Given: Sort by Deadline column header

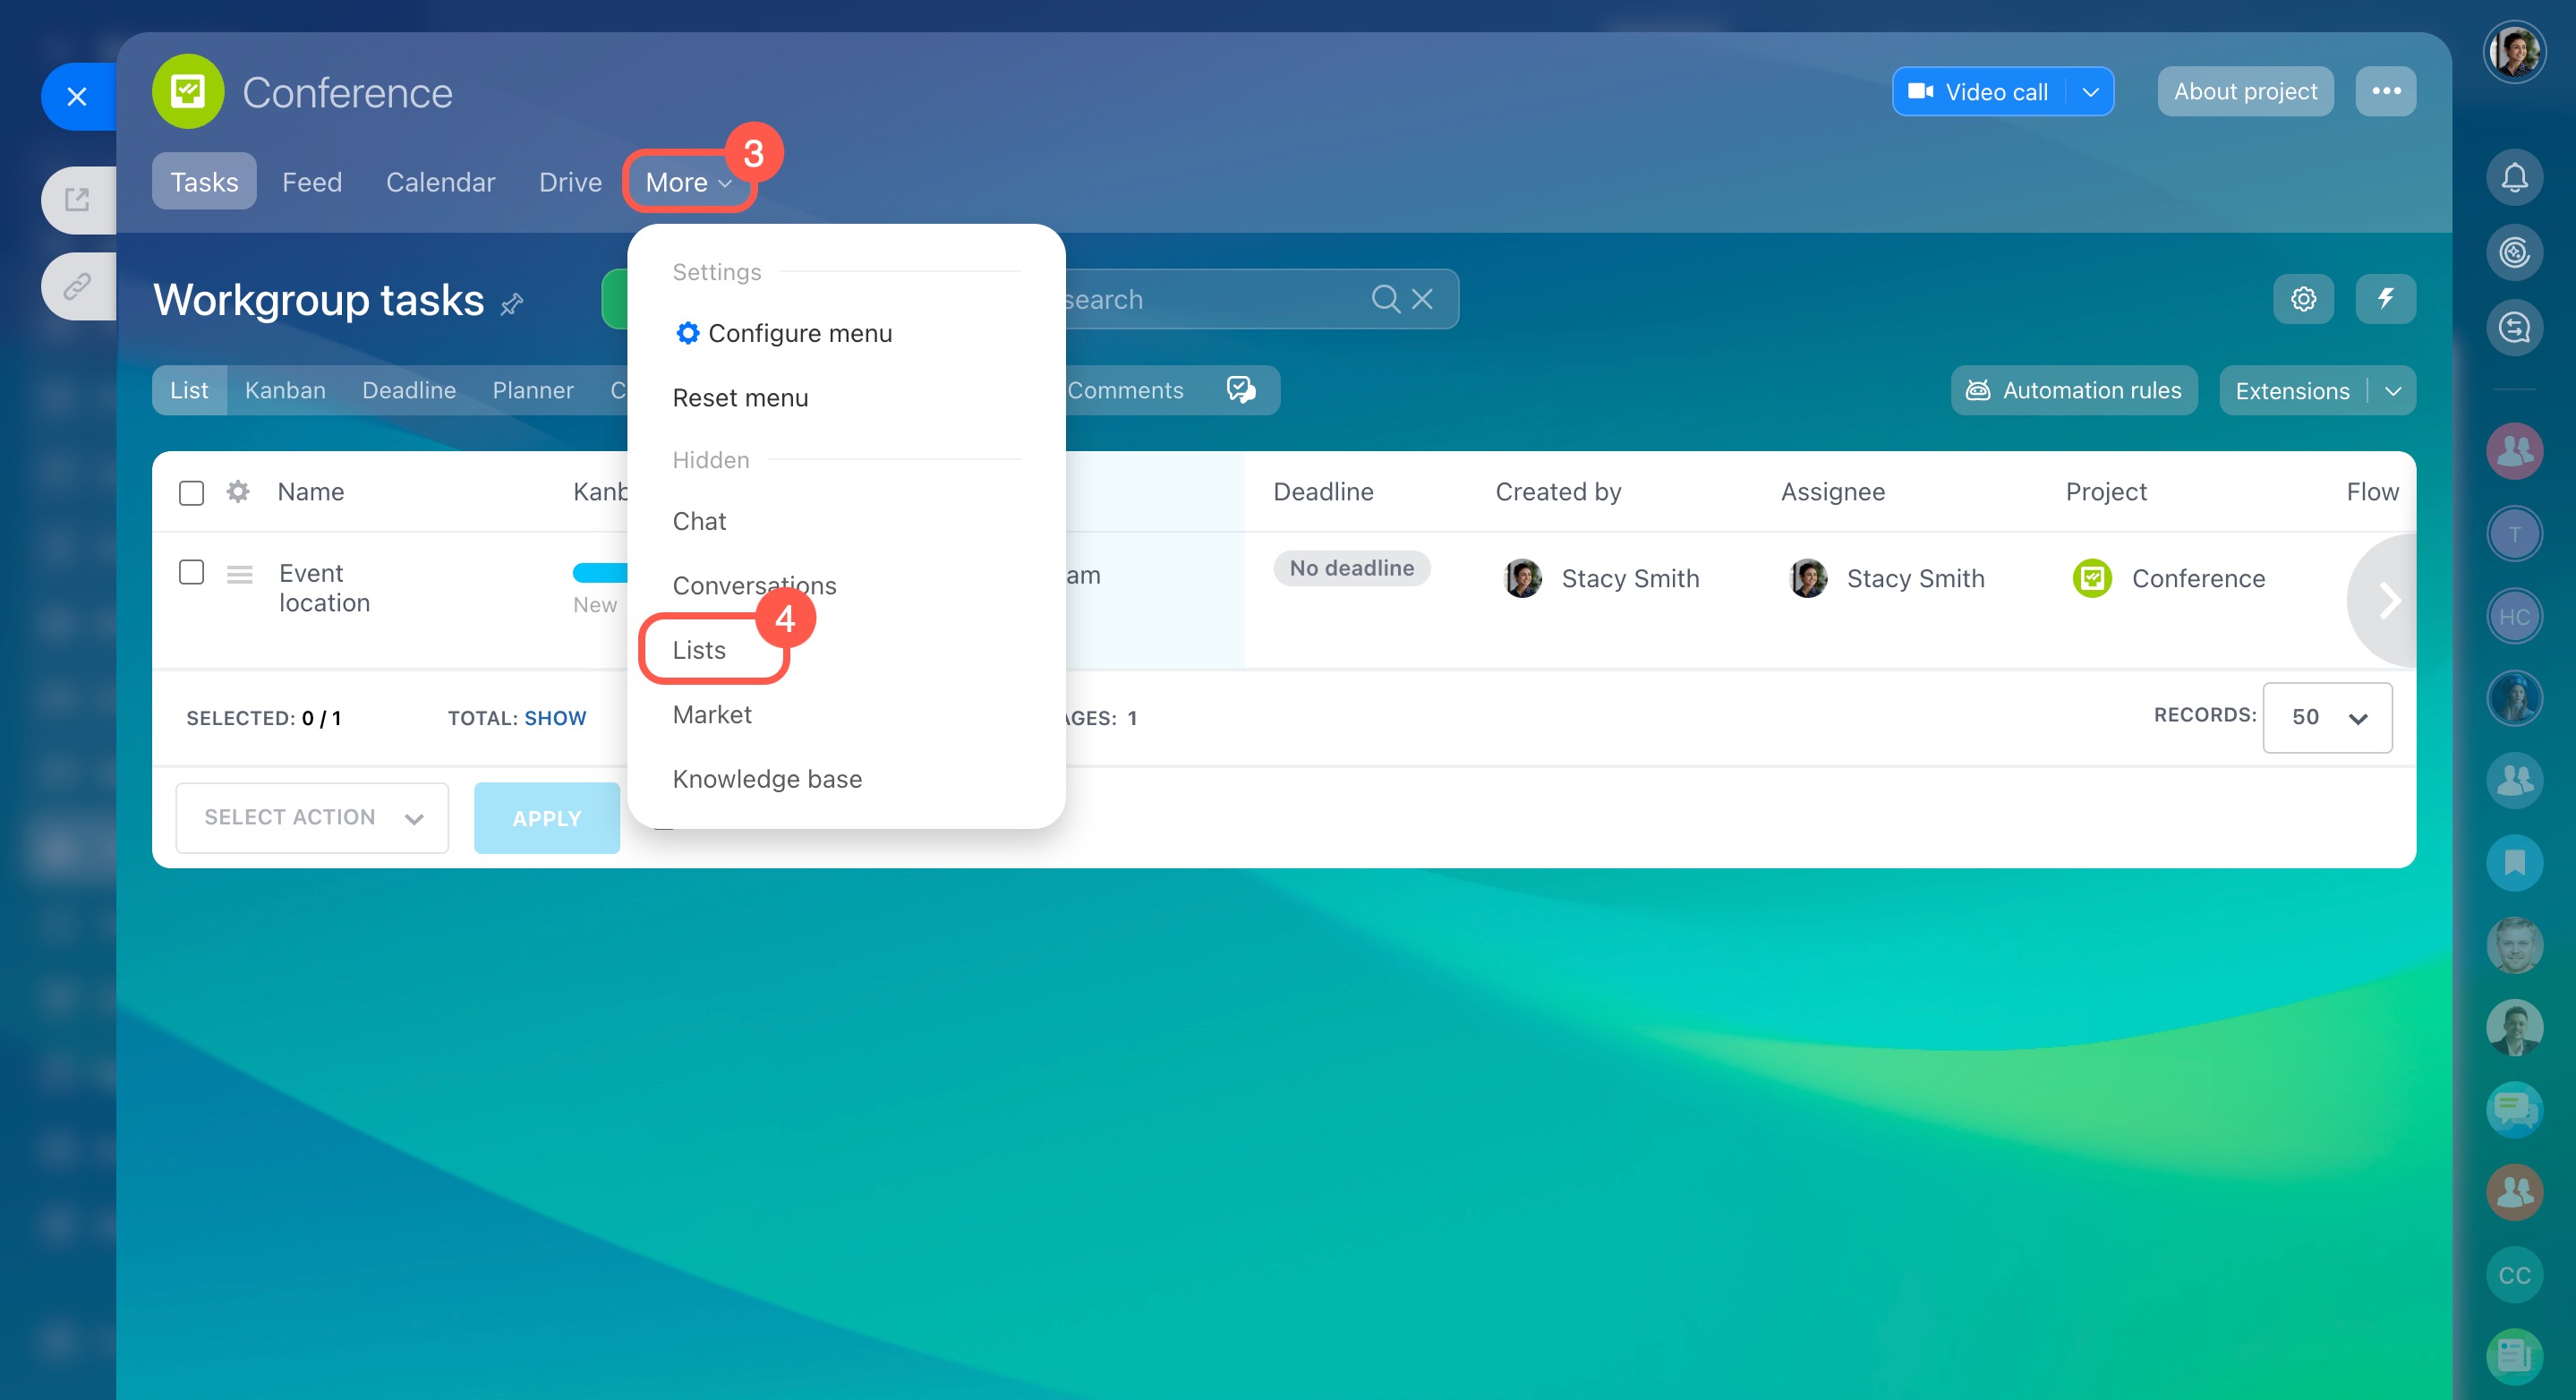Looking at the screenshot, I should pyautogui.click(x=1323, y=492).
